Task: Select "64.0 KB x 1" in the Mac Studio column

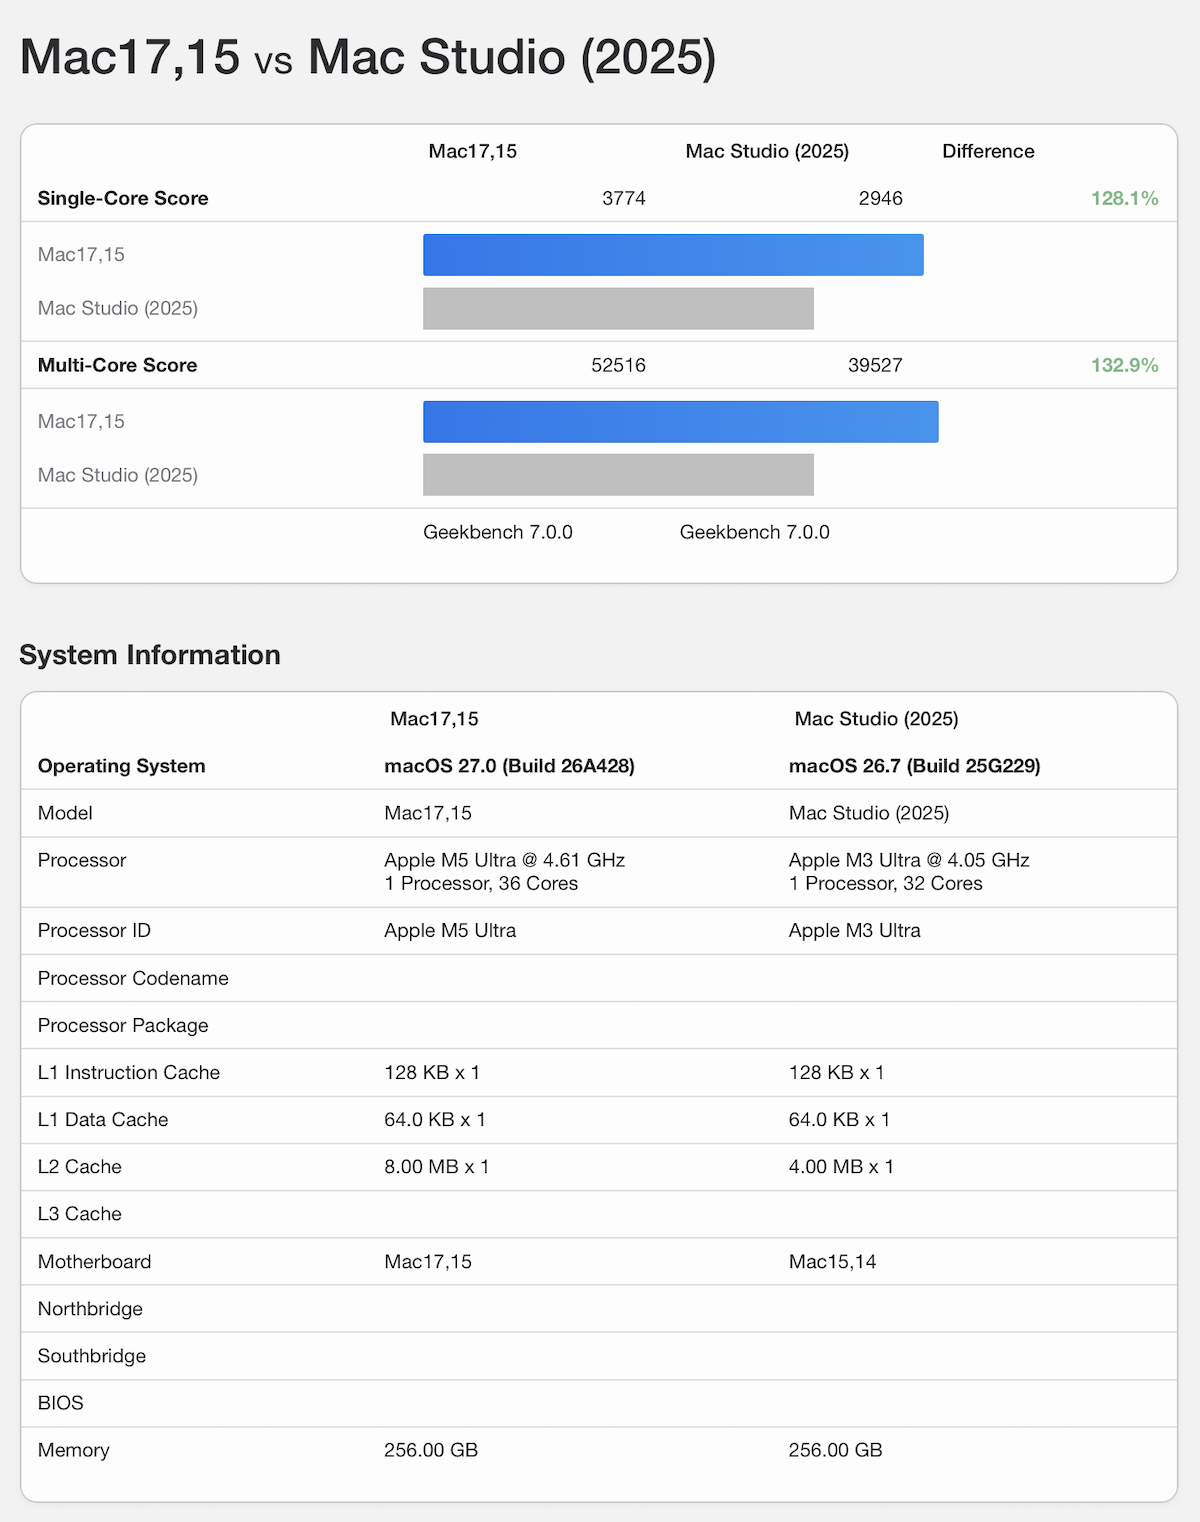Action: click(840, 1119)
